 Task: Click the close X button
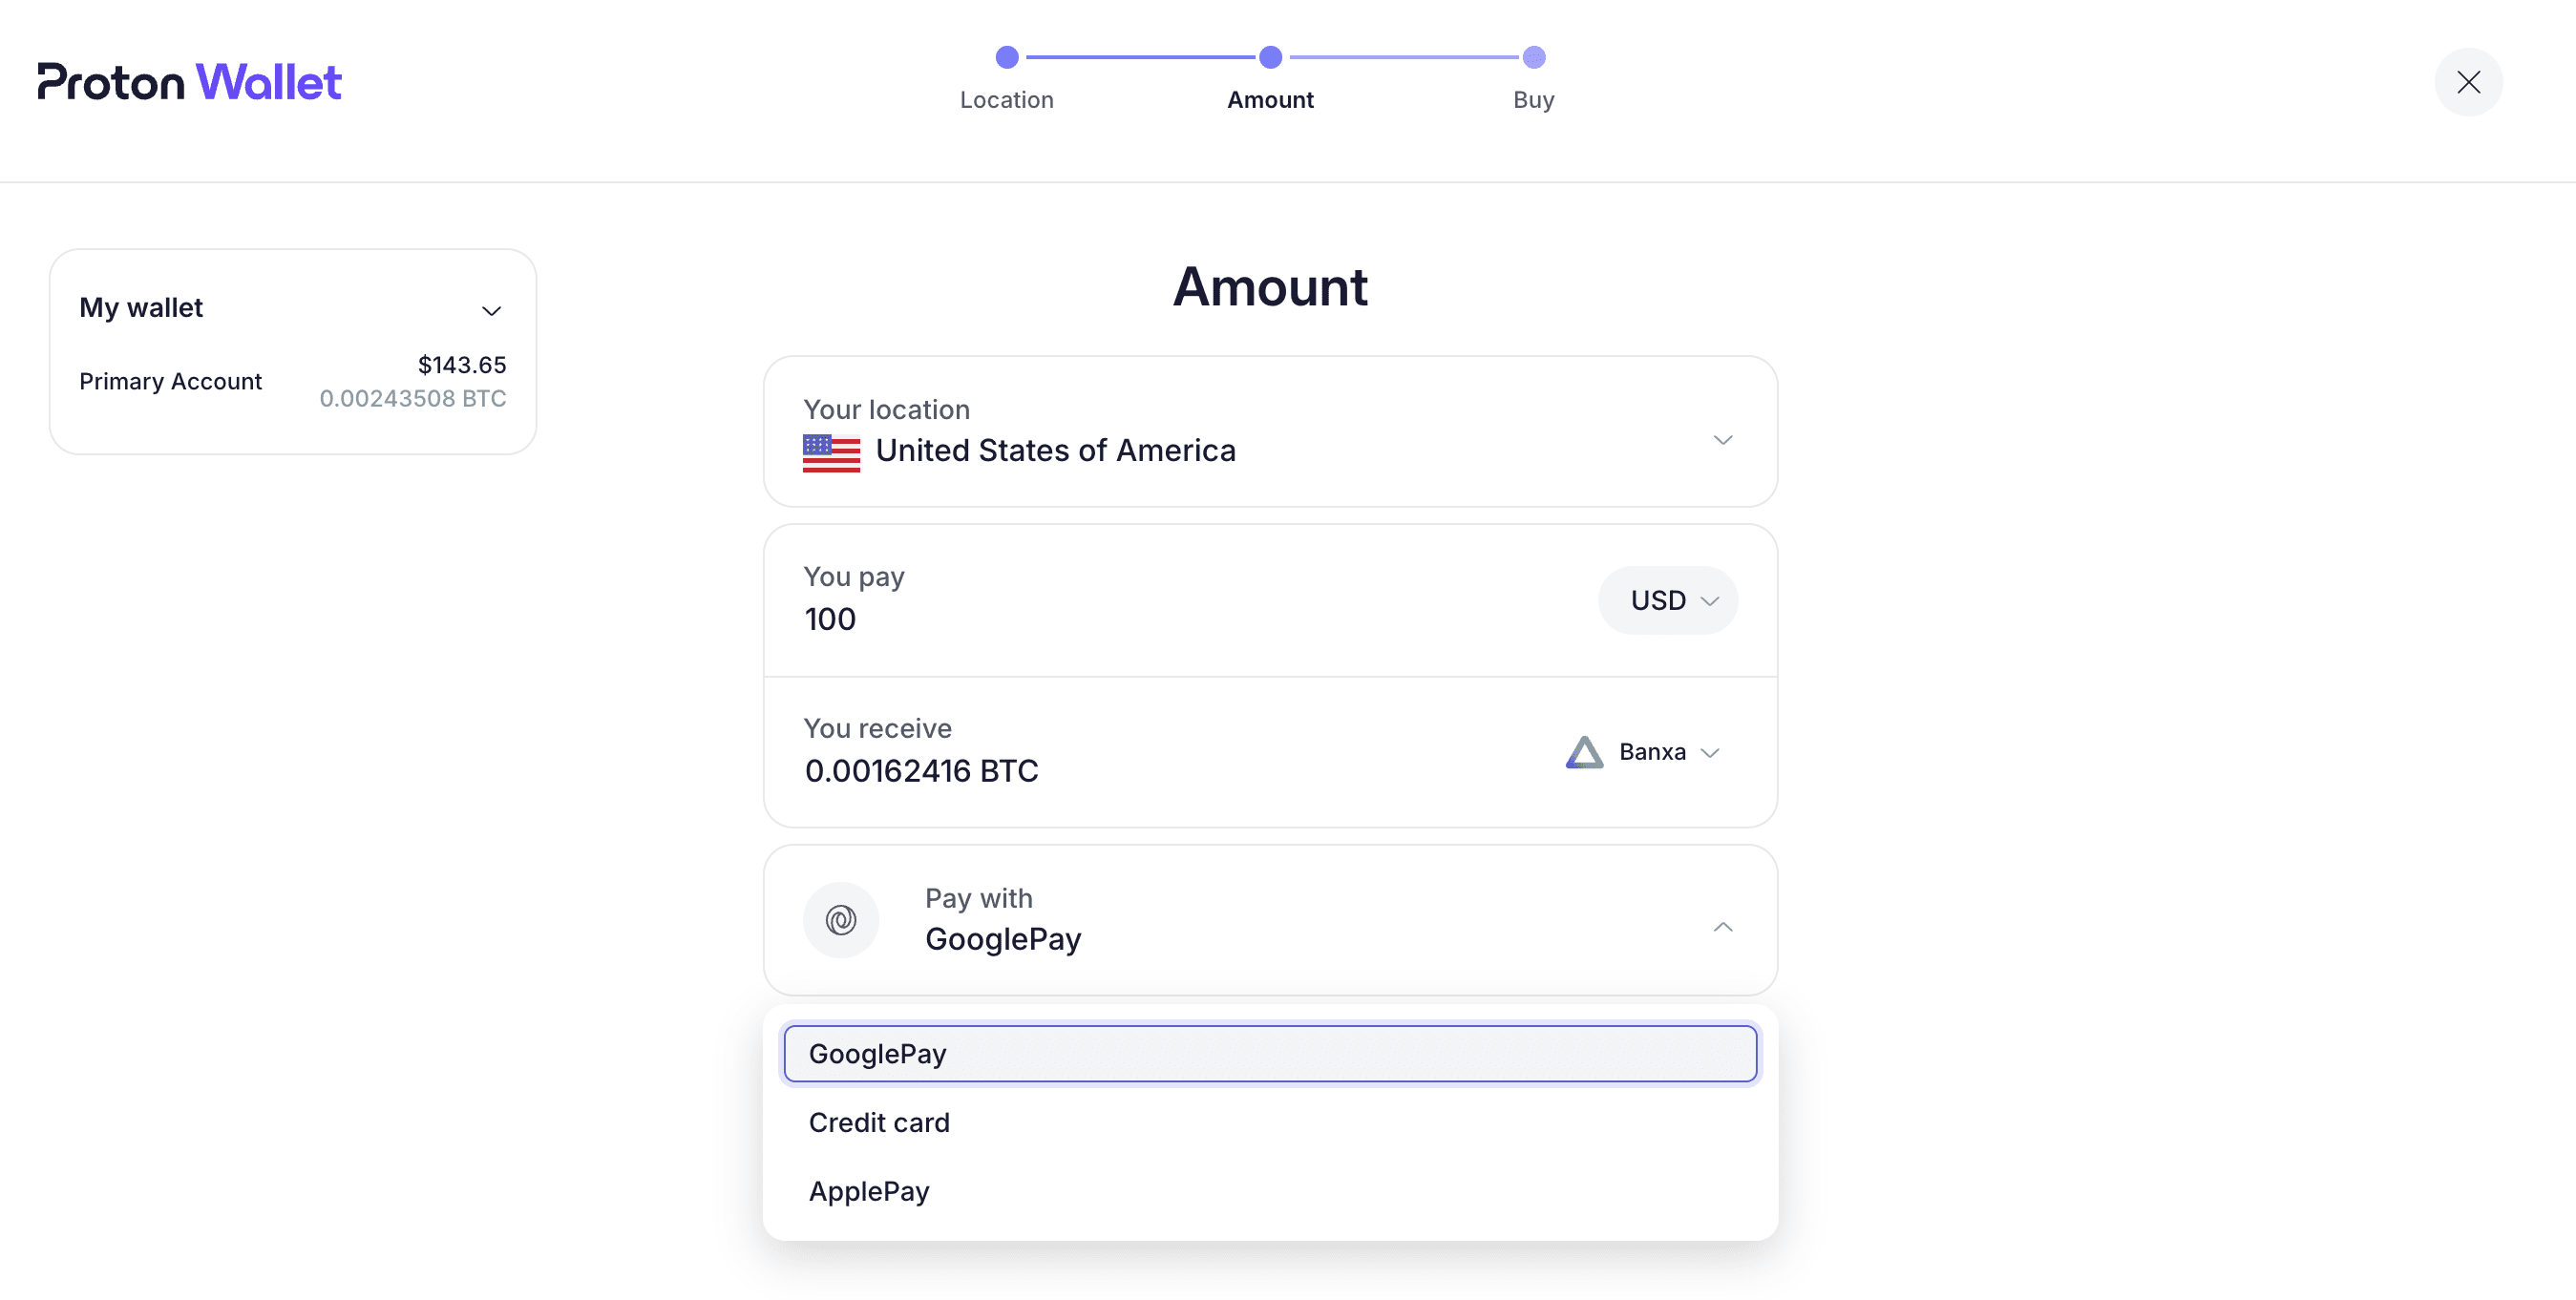(x=2469, y=82)
